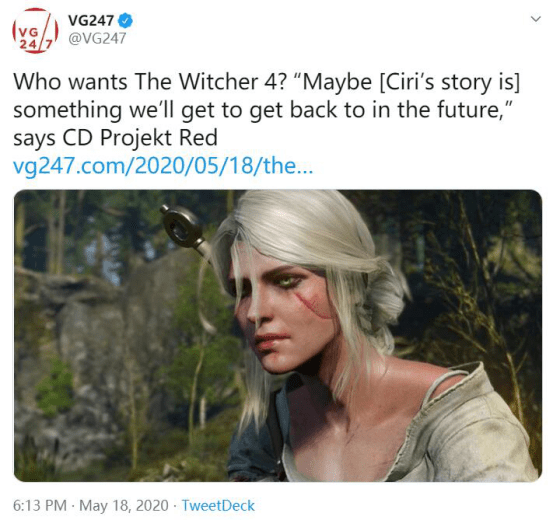Image resolution: width=554 pixels, height=521 pixels.
Task: Open the May 18, 2020 date permalink
Action: 124,505
